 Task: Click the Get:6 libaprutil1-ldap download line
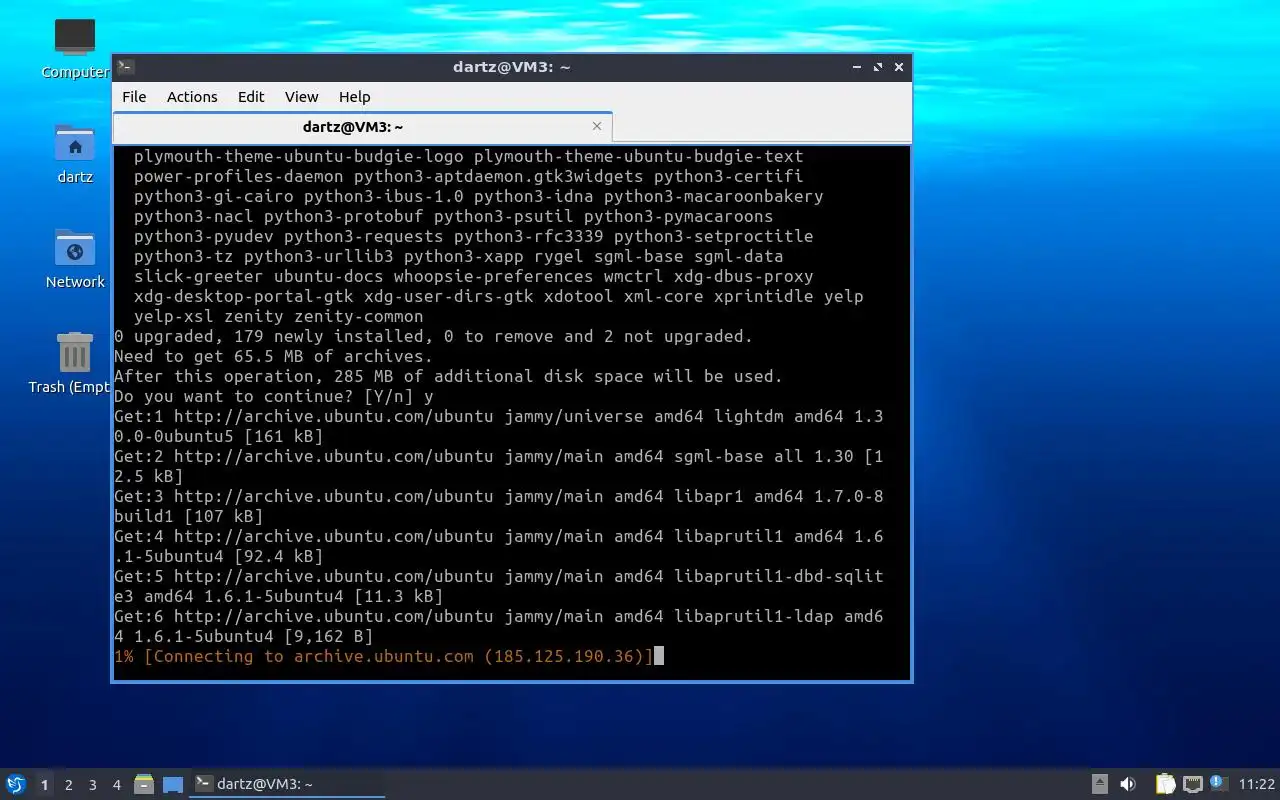pyautogui.click(x=499, y=626)
